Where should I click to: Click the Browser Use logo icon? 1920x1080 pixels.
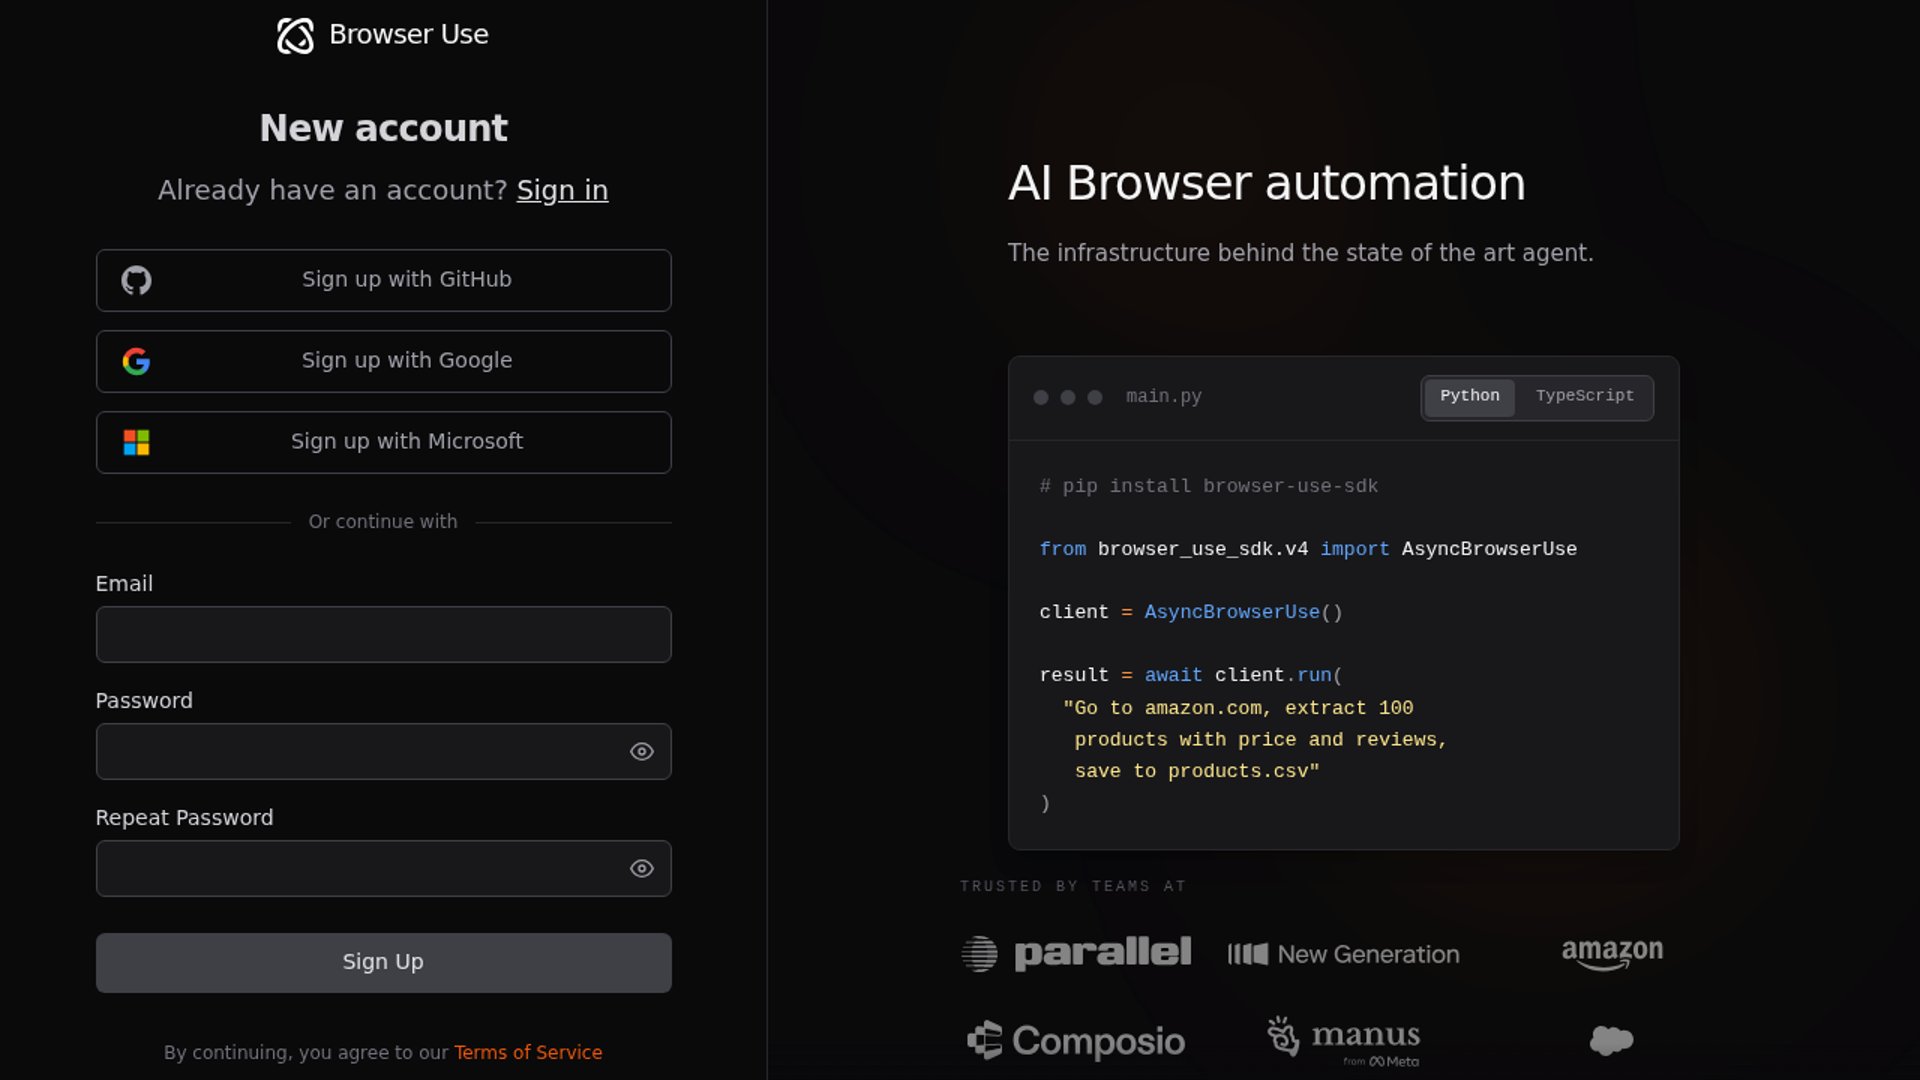click(295, 35)
